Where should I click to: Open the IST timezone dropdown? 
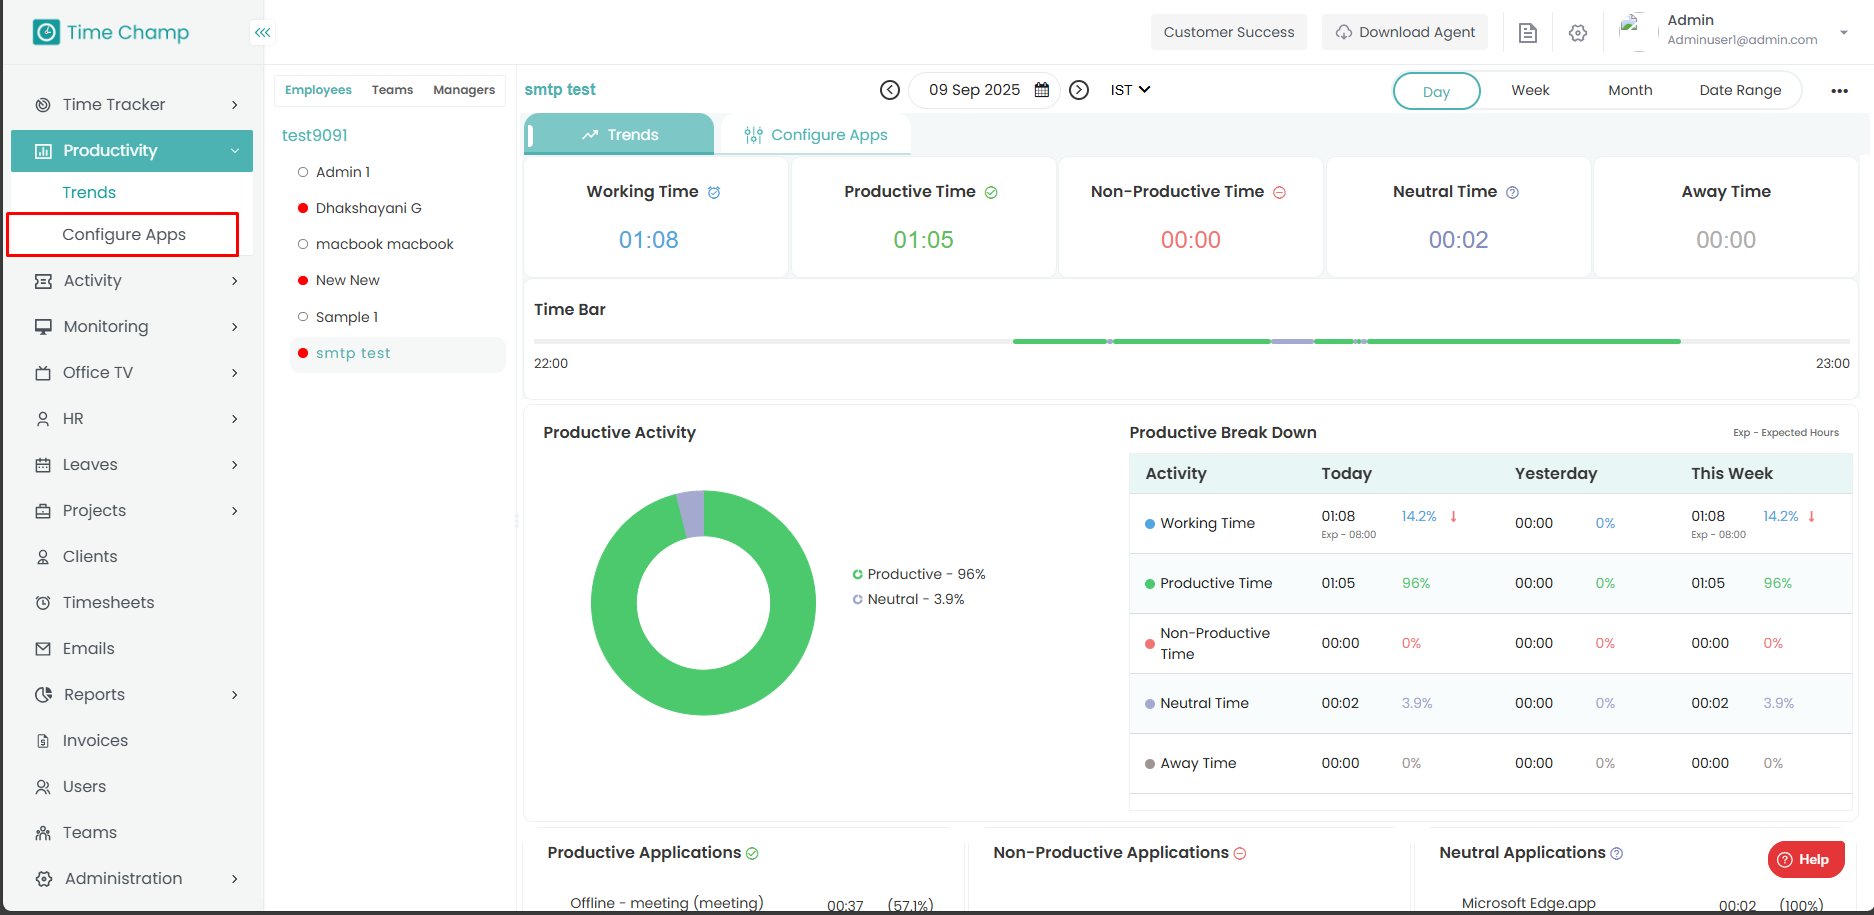pyautogui.click(x=1130, y=90)
